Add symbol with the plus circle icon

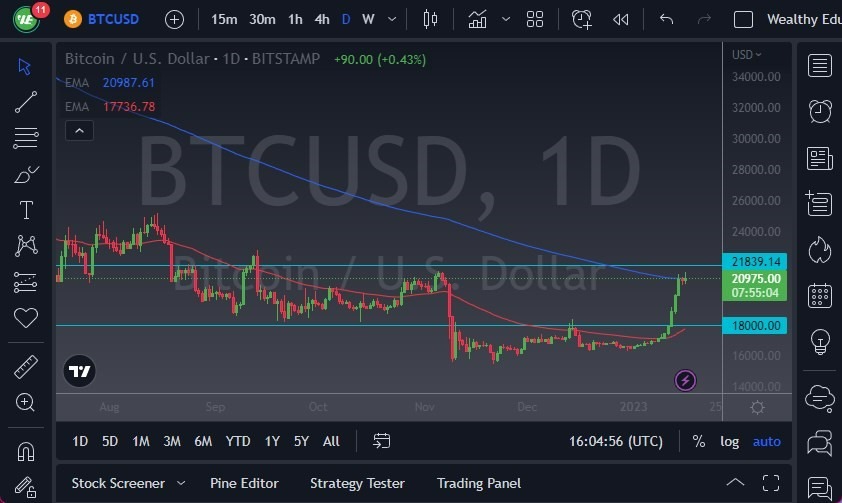(x=174, y=20)
